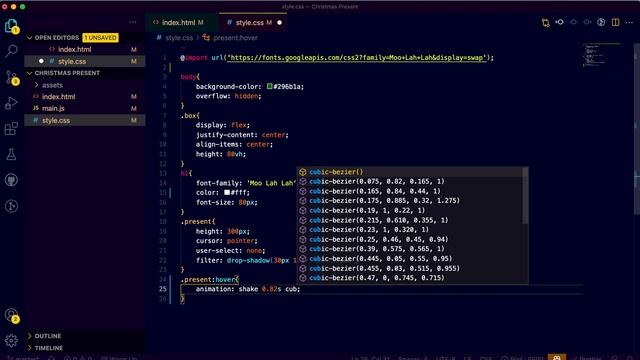Select cubic-bezier(0.455, 0.03, 0.515, 0.955) suggestion
Image resolution: width=640 pixels, height=360 pixels.
(x=410, y=269)
